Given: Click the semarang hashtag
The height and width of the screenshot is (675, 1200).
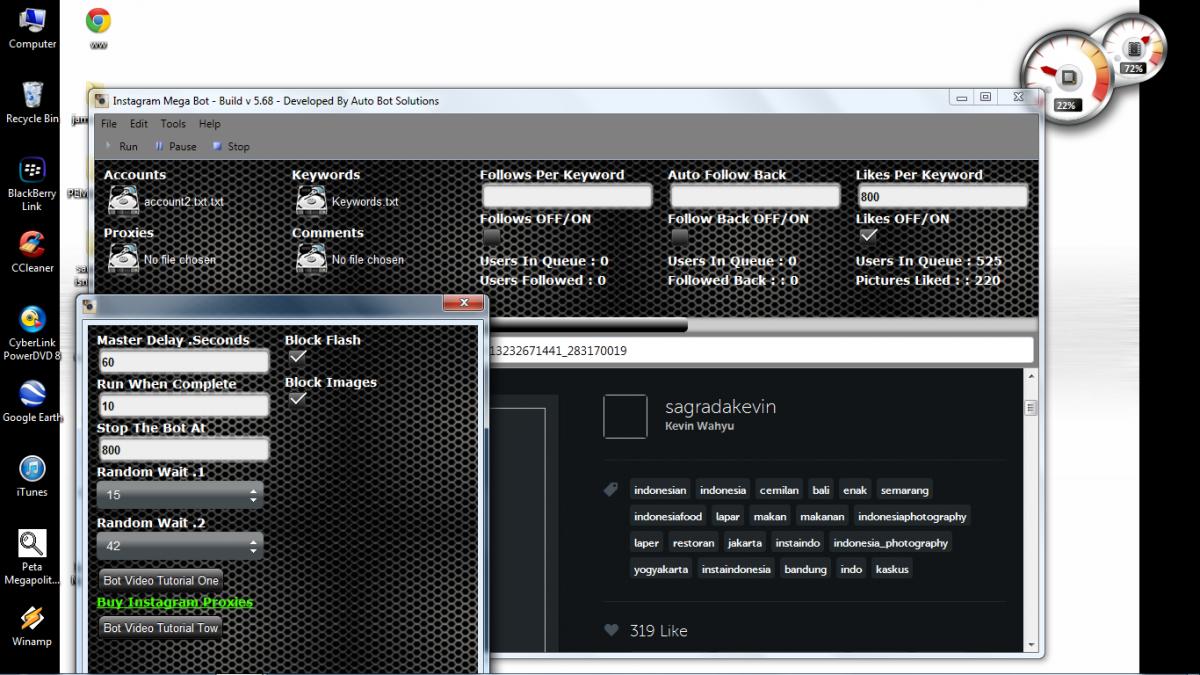Looking at the screenshot, I should tap(905, 490).
